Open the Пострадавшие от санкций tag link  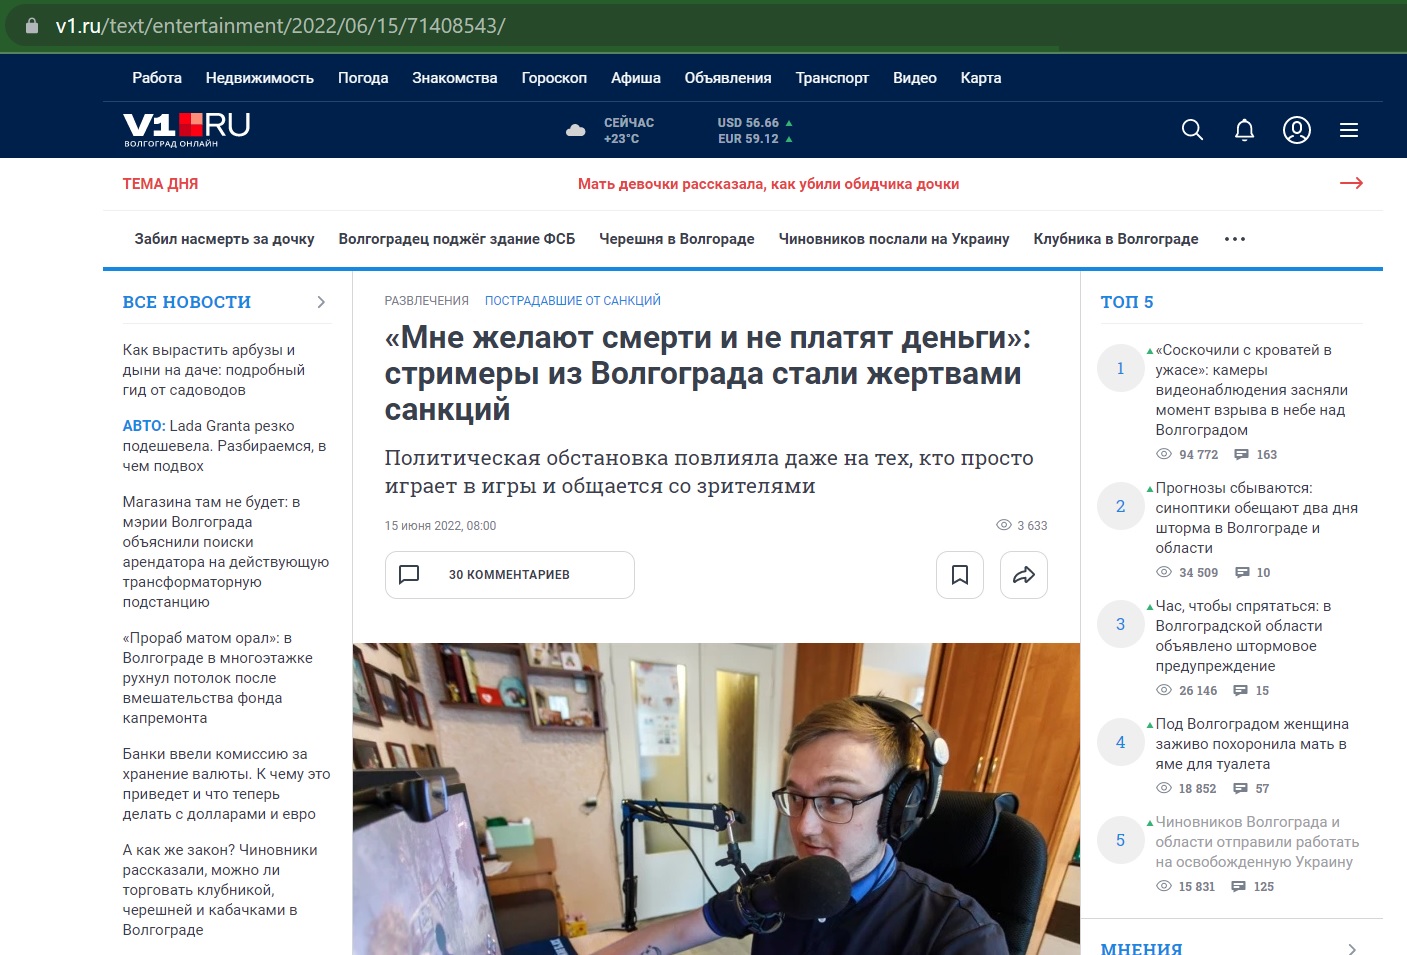[x=572, y=301]
